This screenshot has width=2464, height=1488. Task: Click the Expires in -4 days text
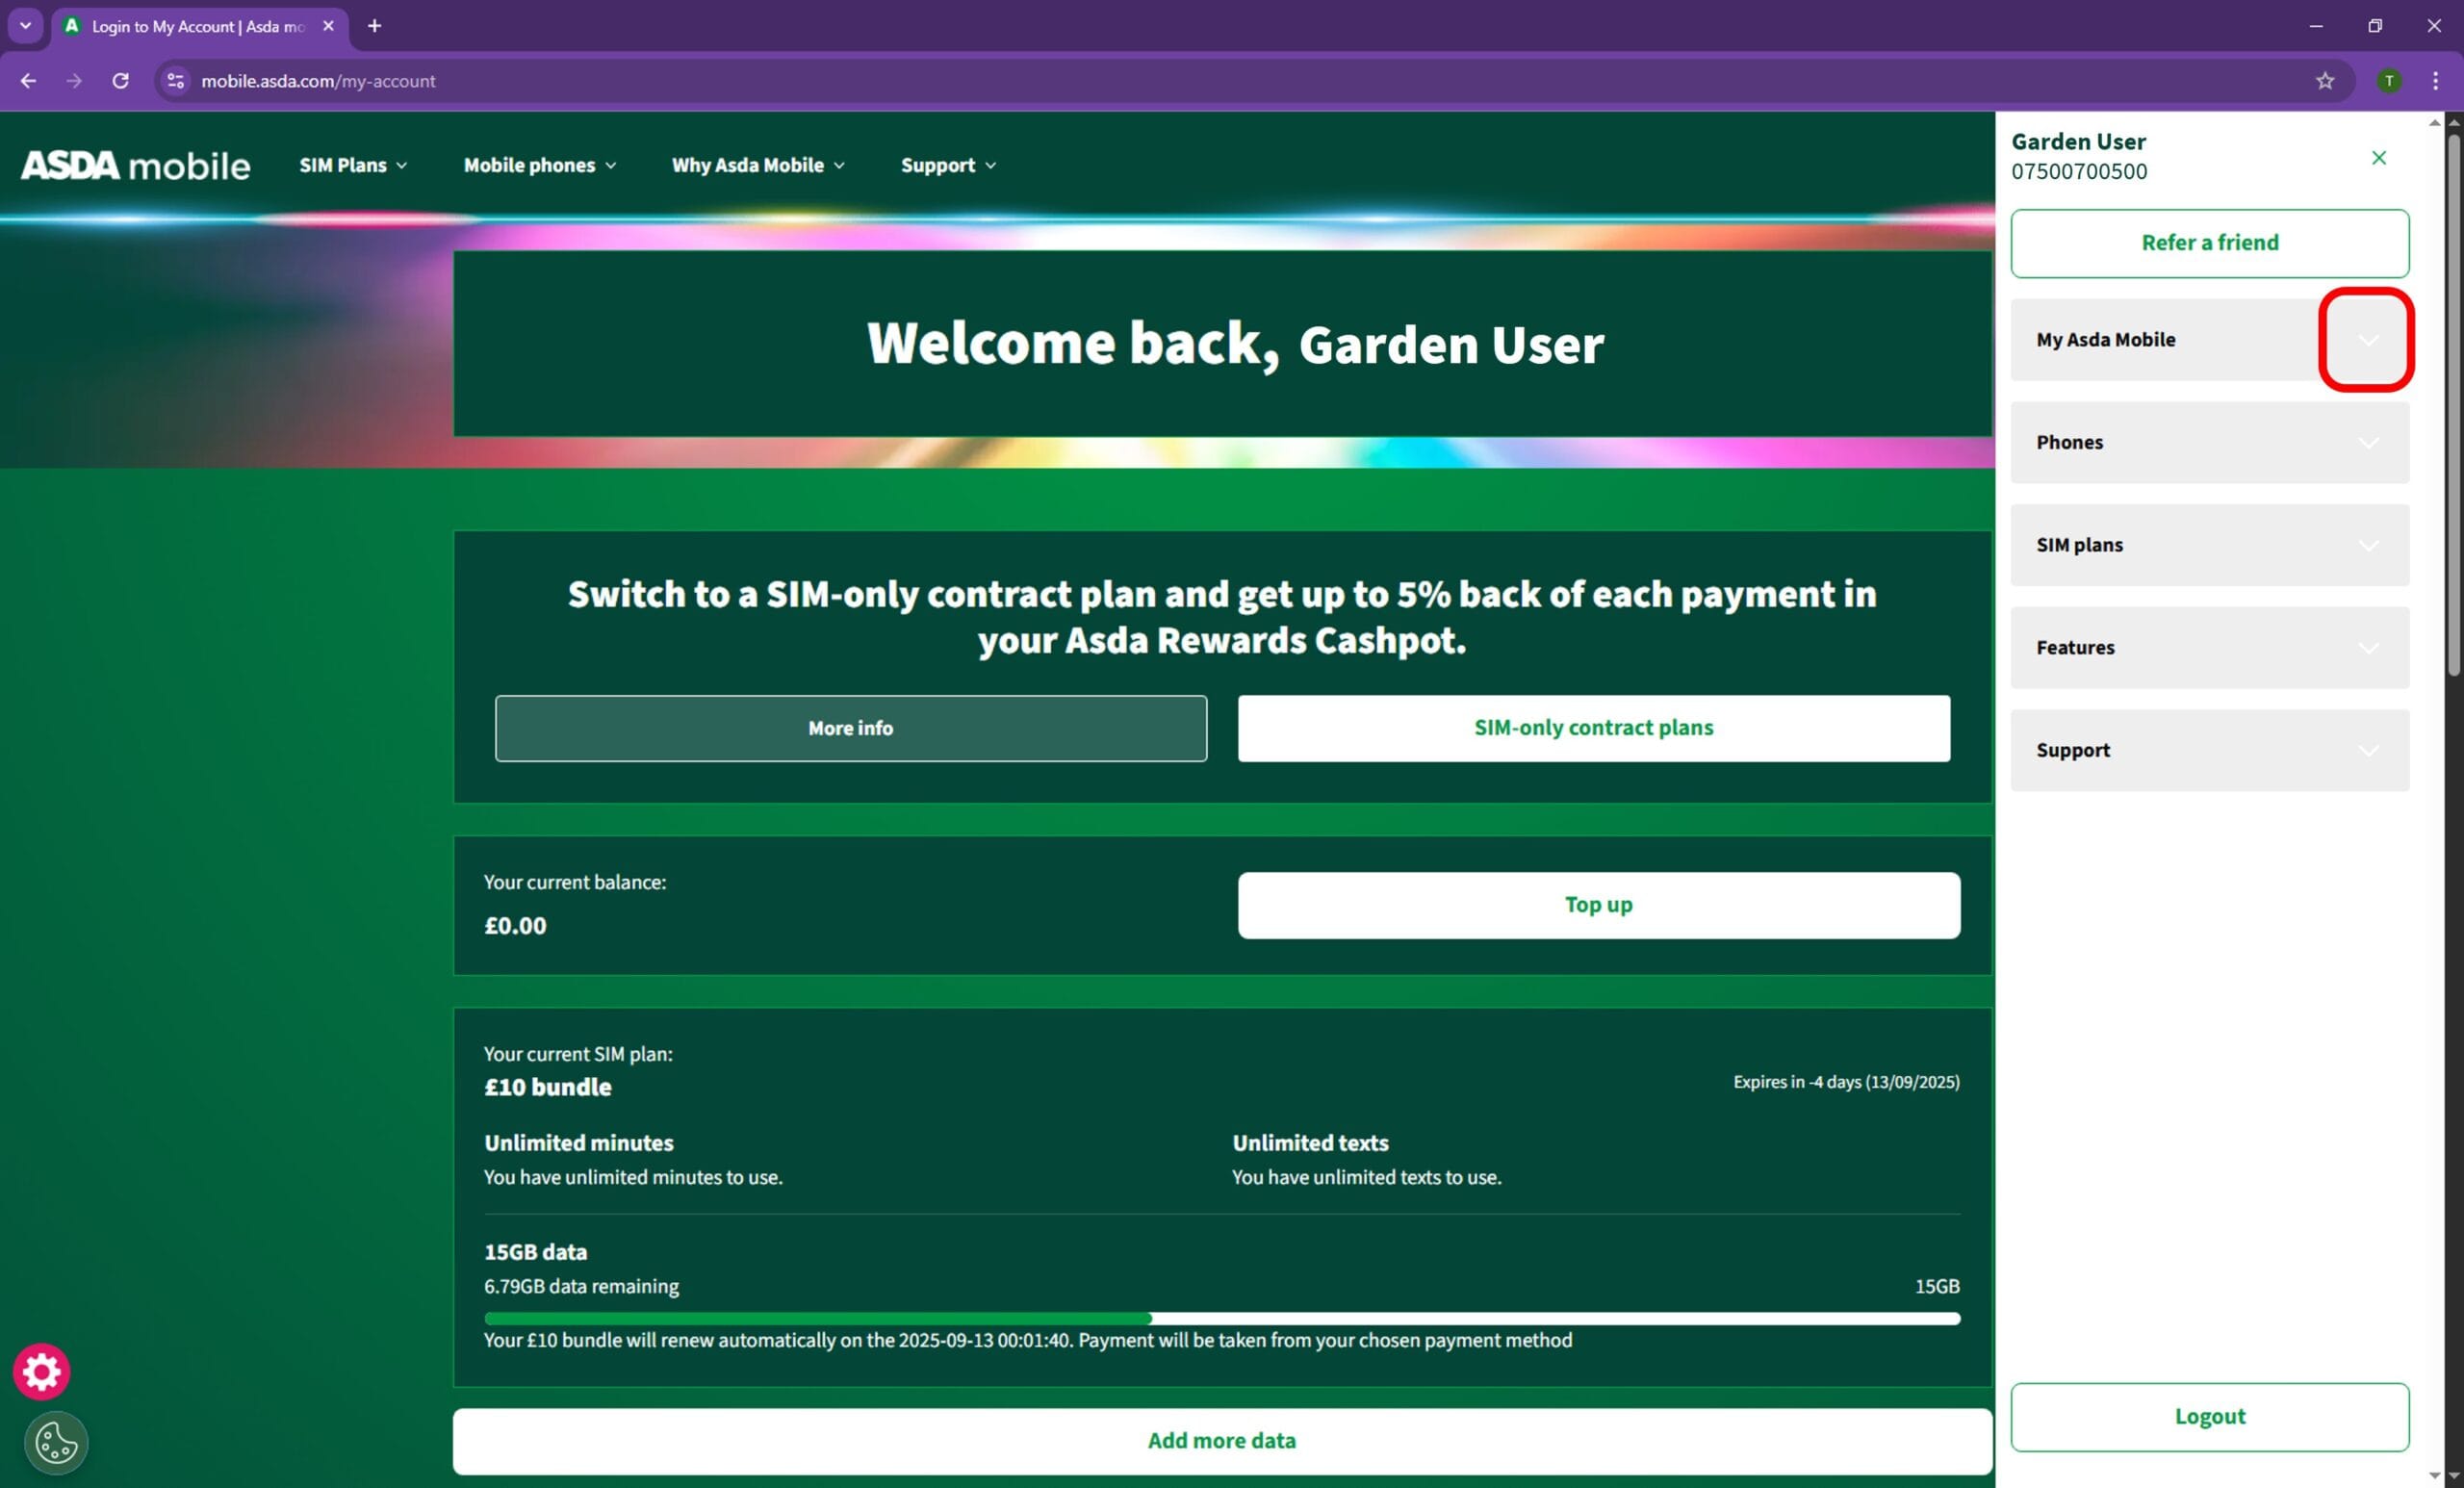coord(1846,1082)
